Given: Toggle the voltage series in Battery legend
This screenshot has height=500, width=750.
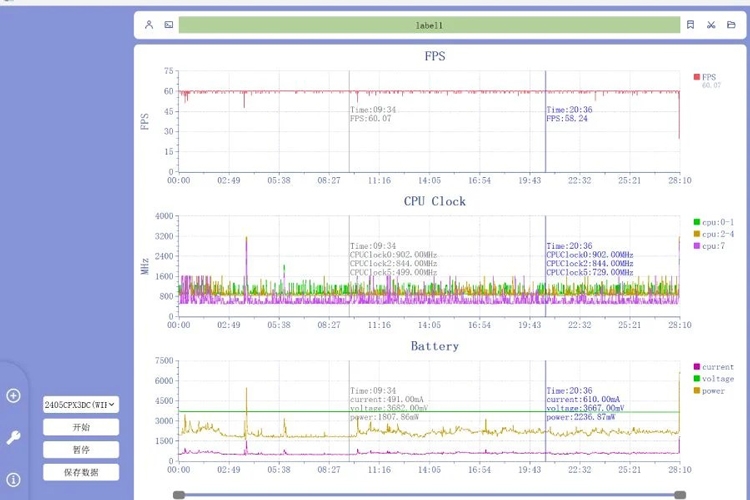Looking at the screenshot, I should pos(715,379).
